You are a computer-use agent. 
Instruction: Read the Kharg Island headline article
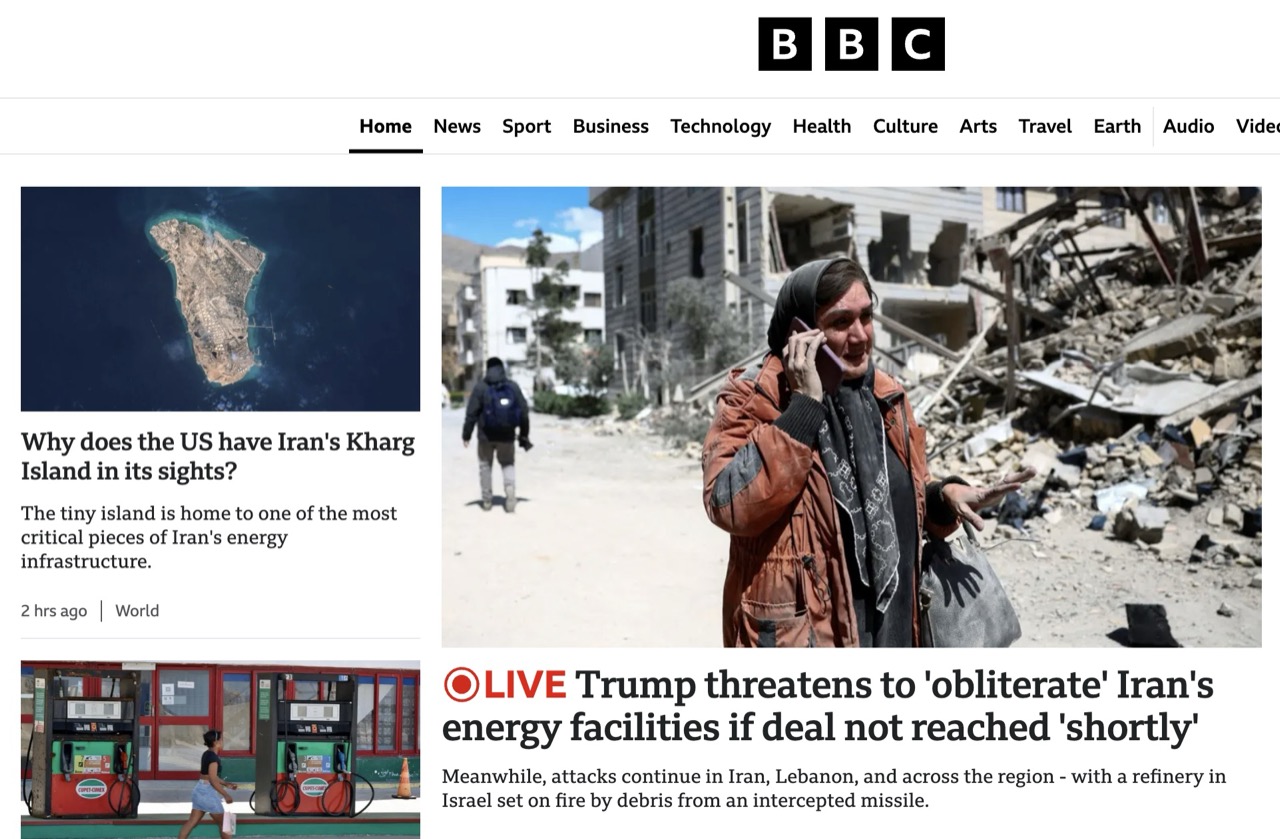coord(218,456)
